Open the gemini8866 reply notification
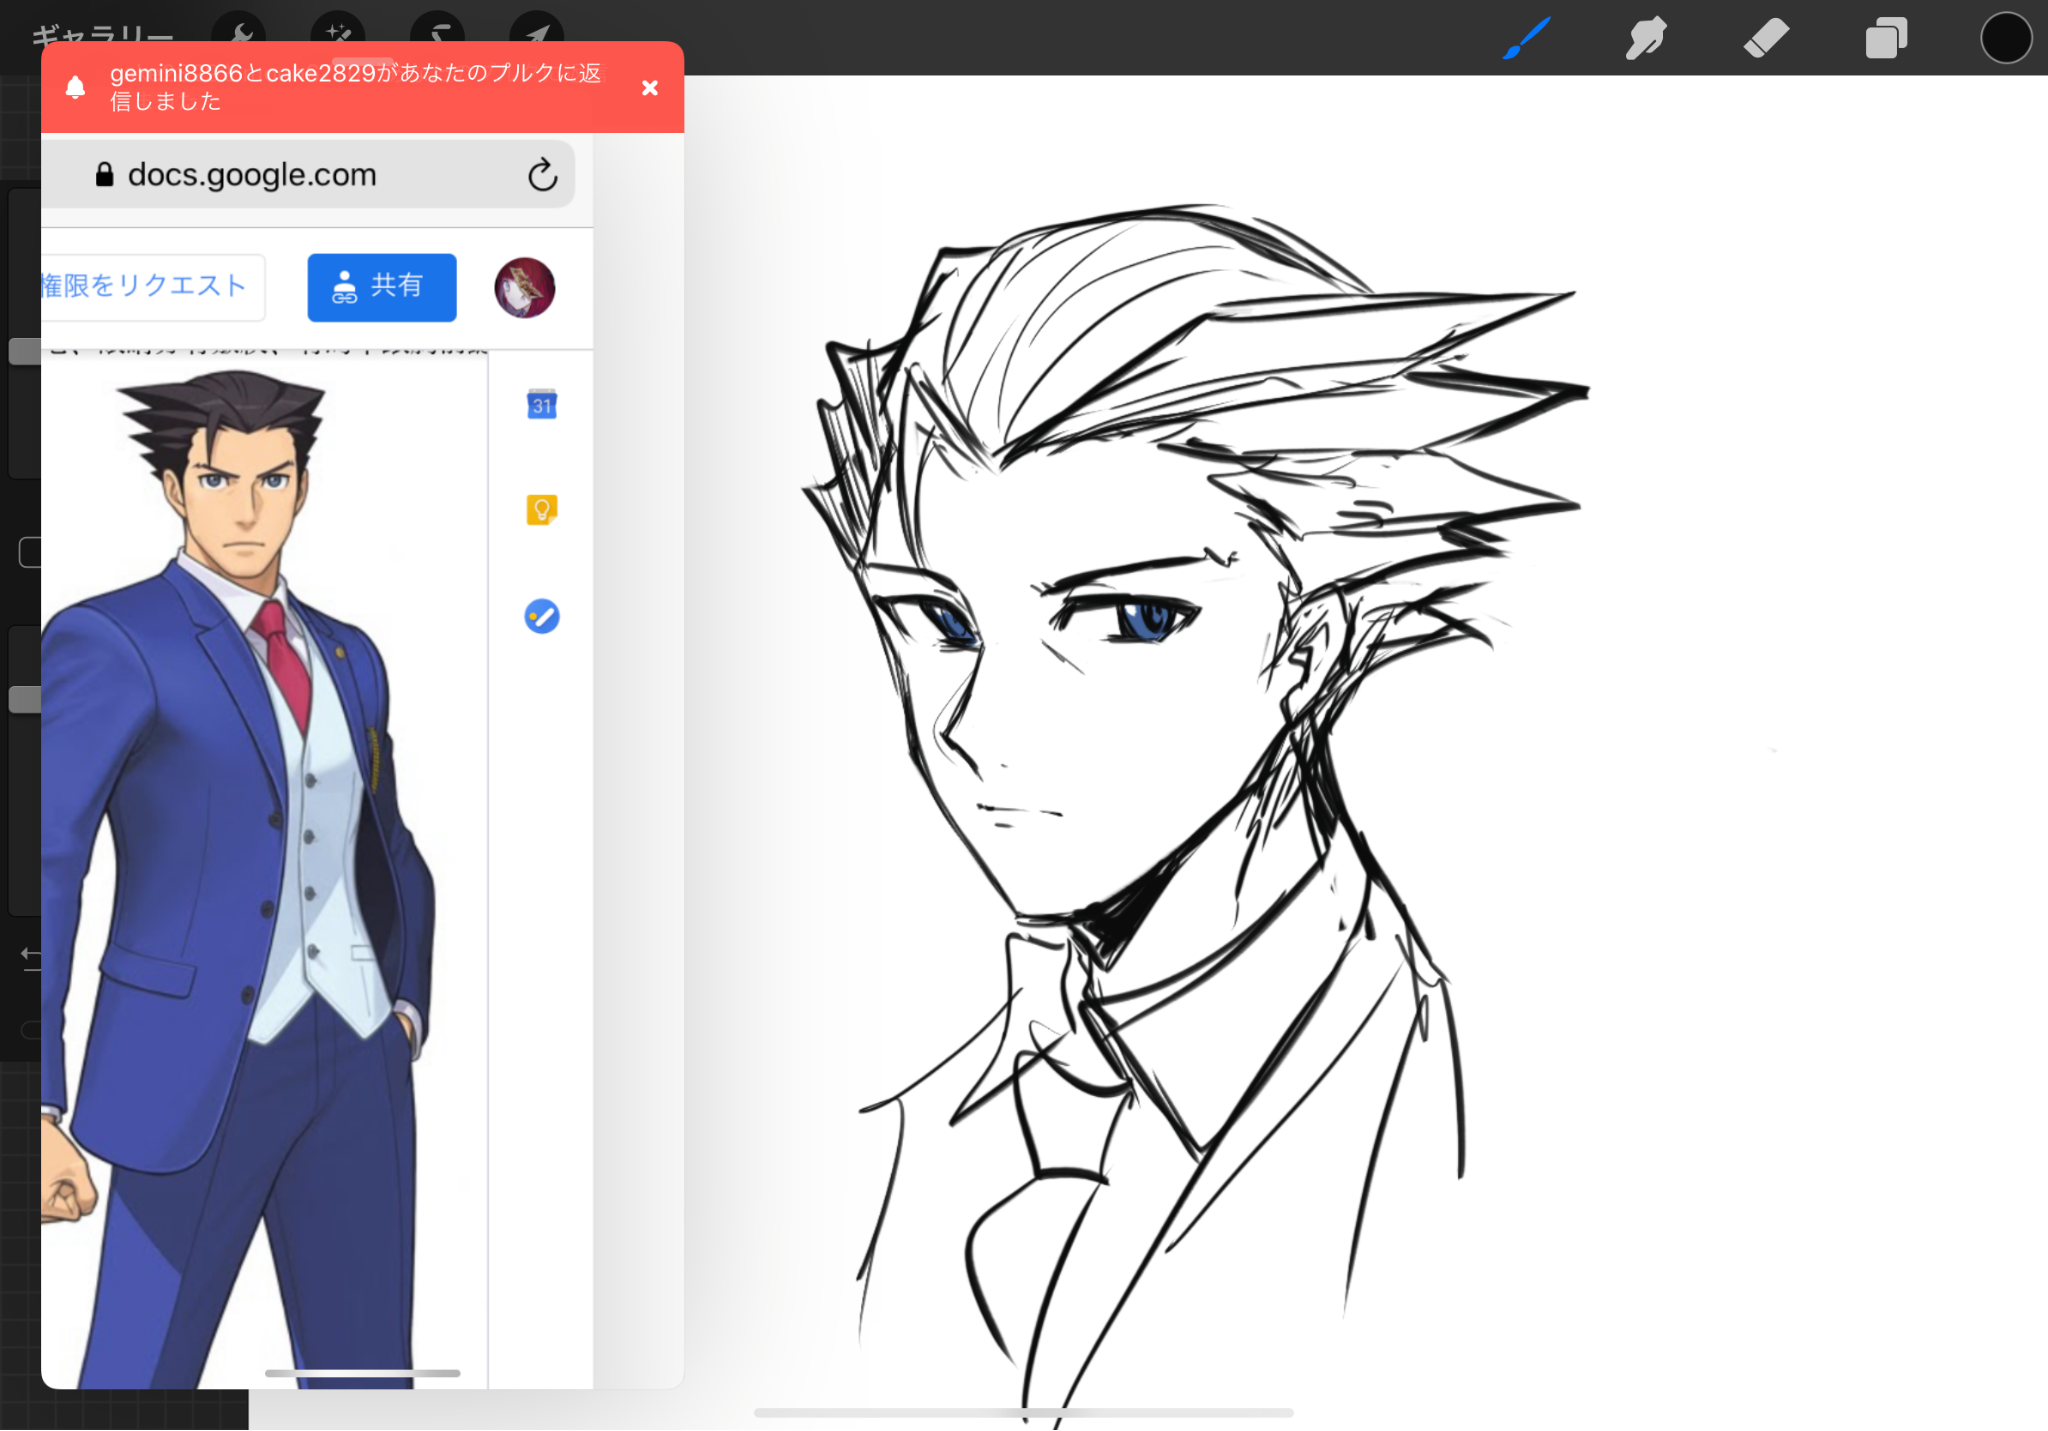Viewport: 2048px width, 1431px height. tap(356, 87)
